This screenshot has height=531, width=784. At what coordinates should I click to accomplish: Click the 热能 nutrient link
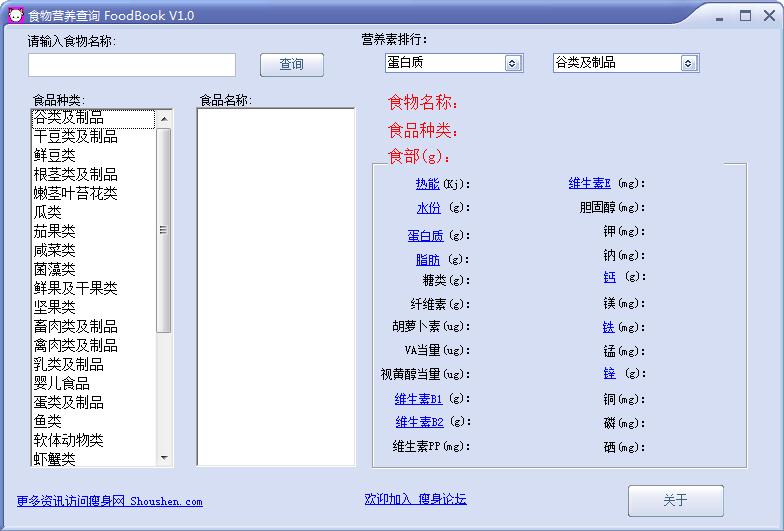pyautogui.click(x=428, y=184)
